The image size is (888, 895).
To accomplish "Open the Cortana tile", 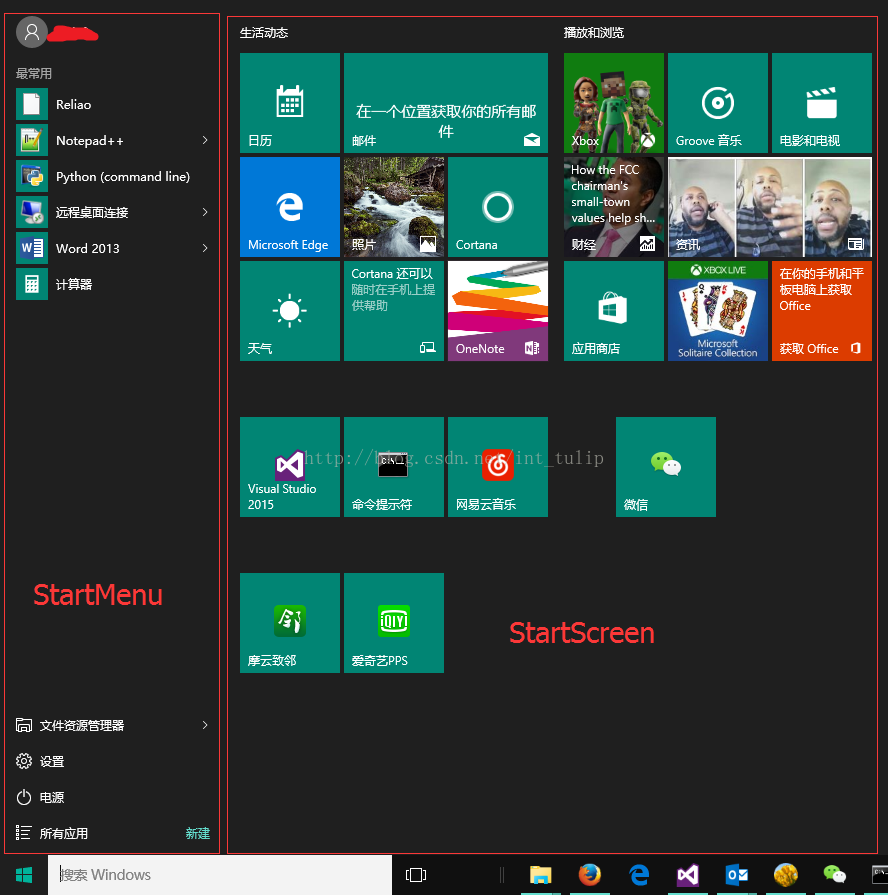I will [x=498, y=207].
